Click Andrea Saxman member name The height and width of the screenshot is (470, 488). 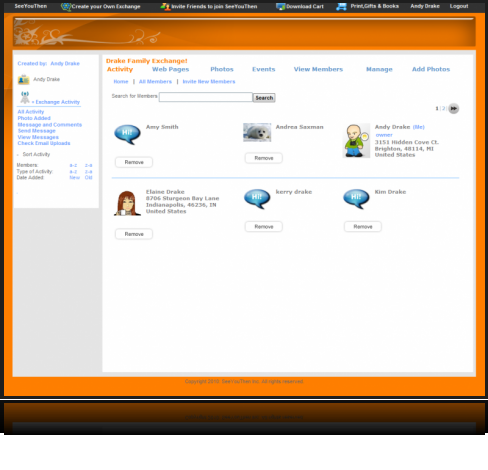[299, 127]
